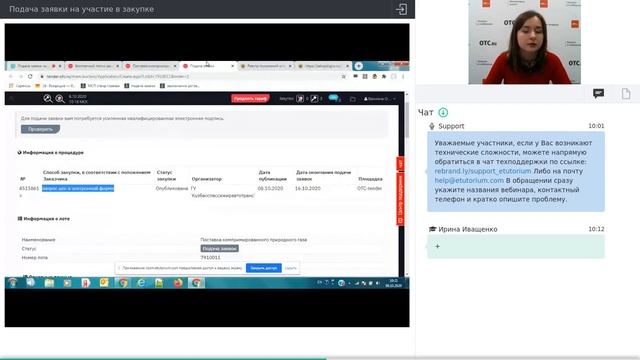
Task: Open the МСП bookmark in bookmarks bar
Action: pos(100,86)
